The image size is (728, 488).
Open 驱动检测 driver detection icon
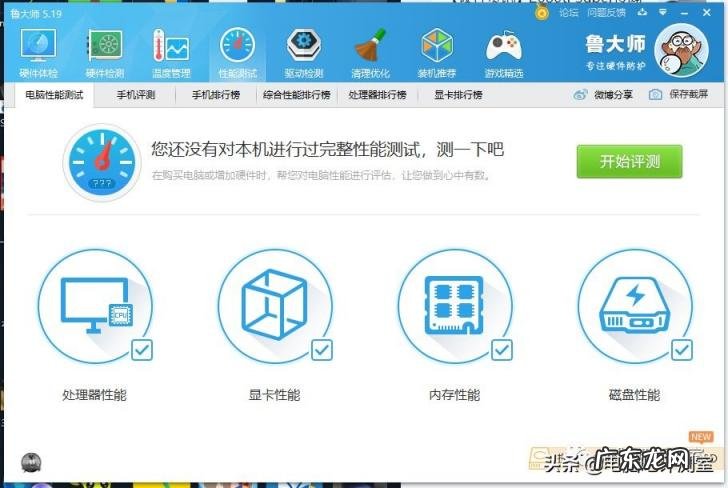tap(304, 46)
